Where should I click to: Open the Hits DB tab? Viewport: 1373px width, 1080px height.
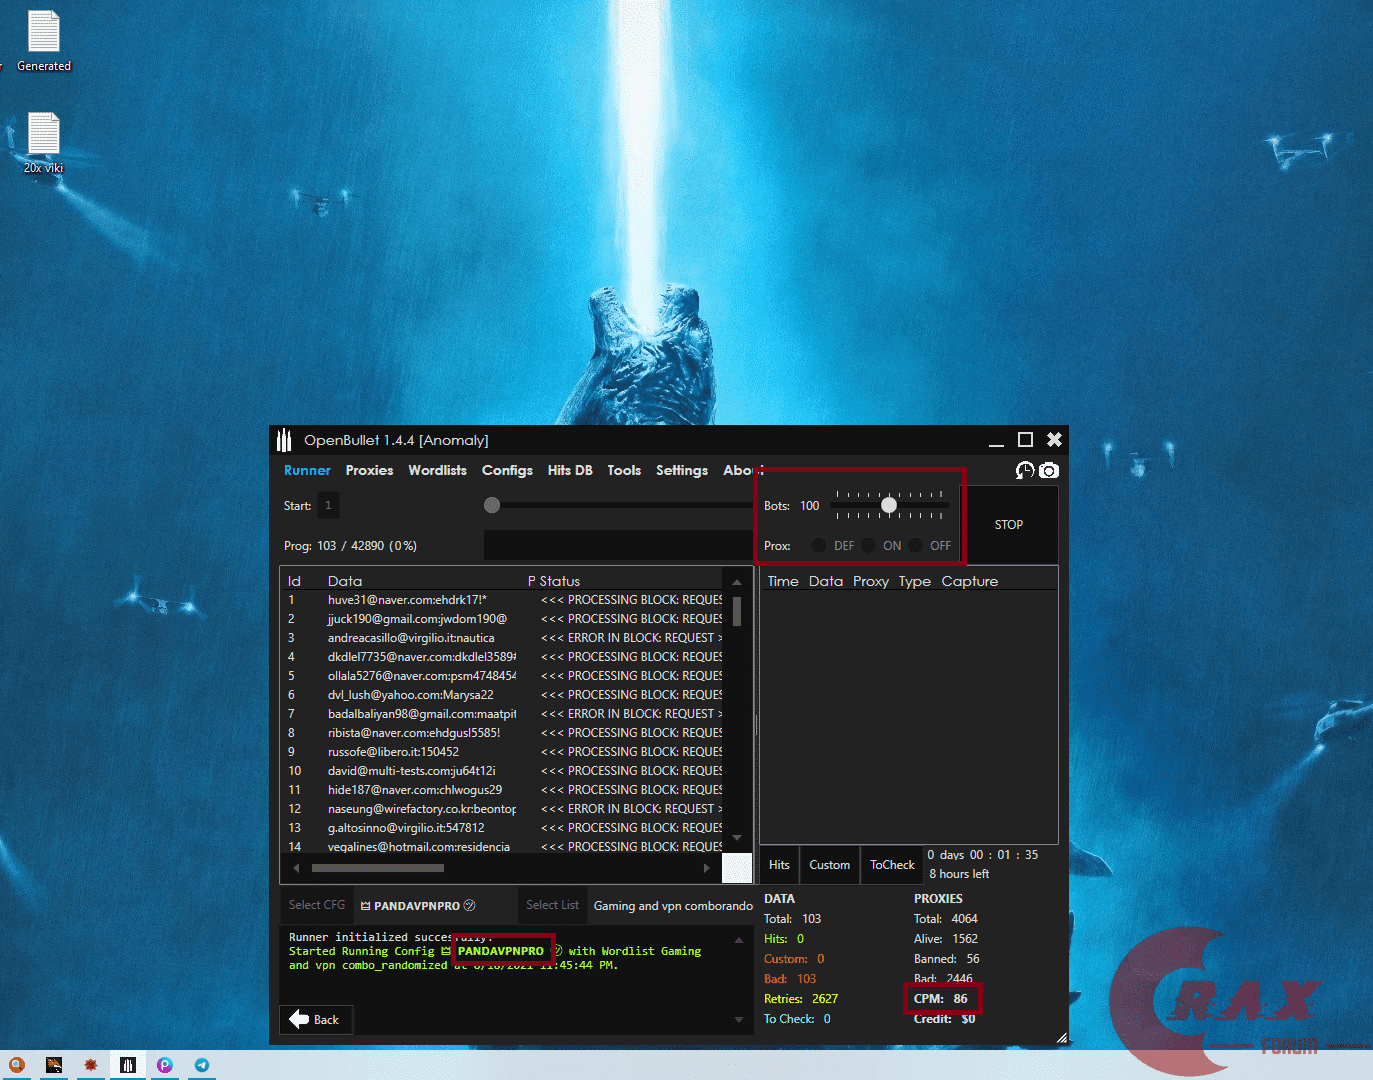pyautogui.click(x=570, y=470)
